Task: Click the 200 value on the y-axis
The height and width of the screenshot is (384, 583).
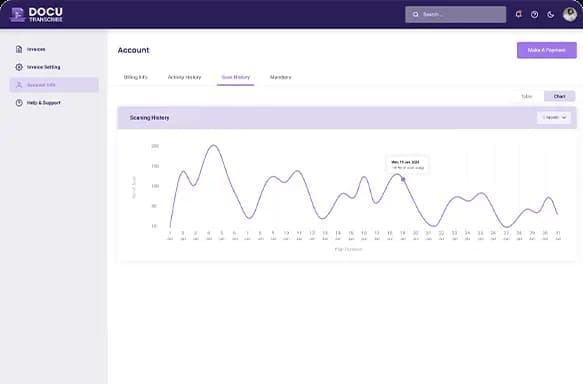Action: 155,146
